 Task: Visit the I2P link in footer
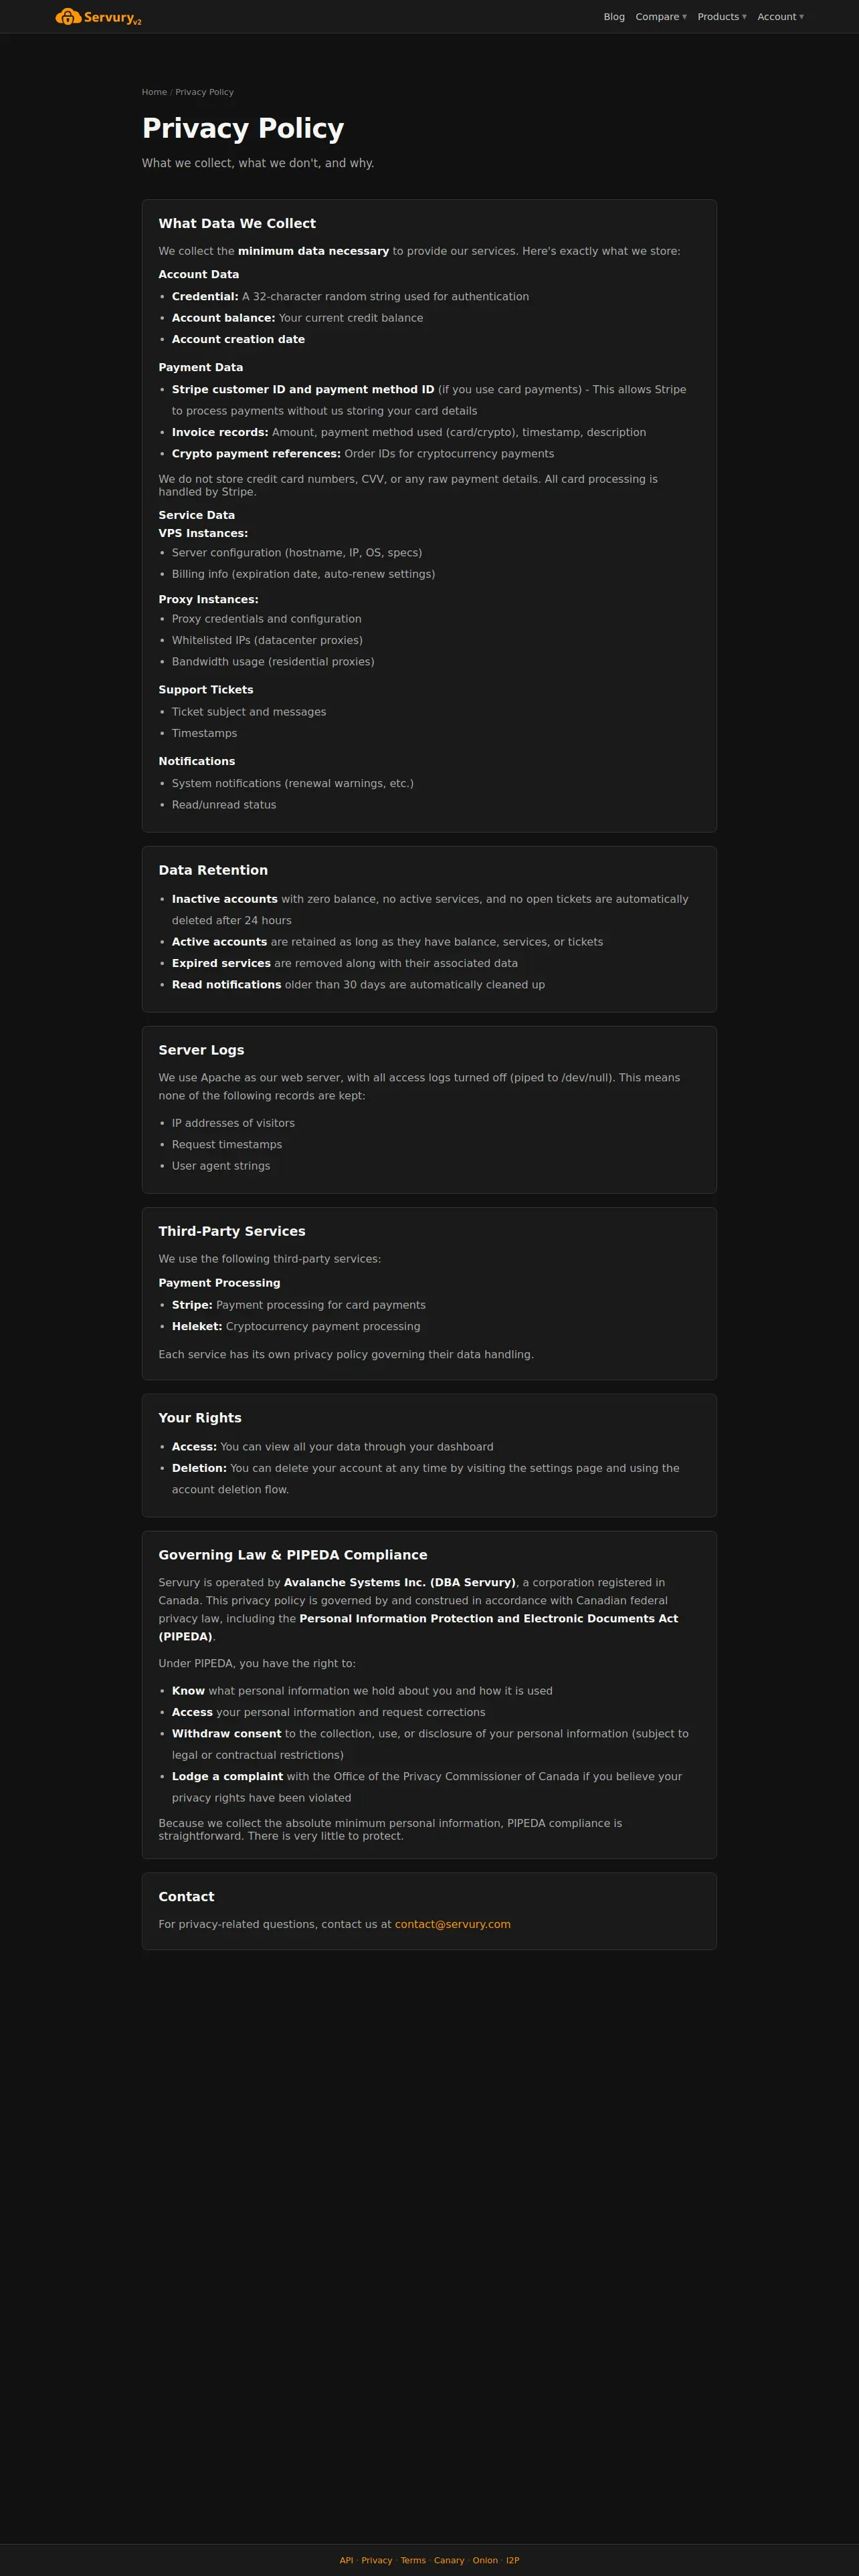pyautogui.click(x=512, y=2560)
